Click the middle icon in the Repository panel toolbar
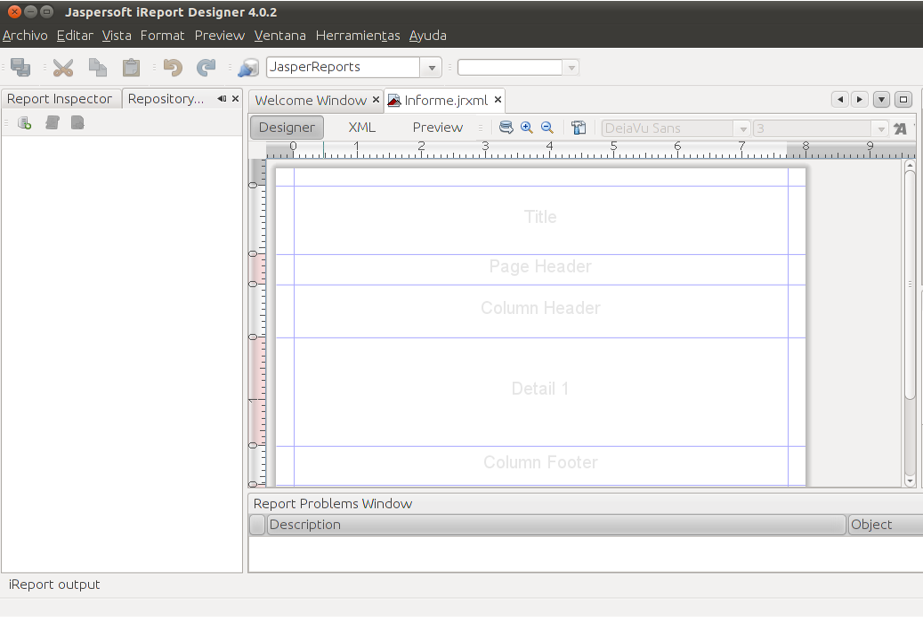 [x=52, y=122]
